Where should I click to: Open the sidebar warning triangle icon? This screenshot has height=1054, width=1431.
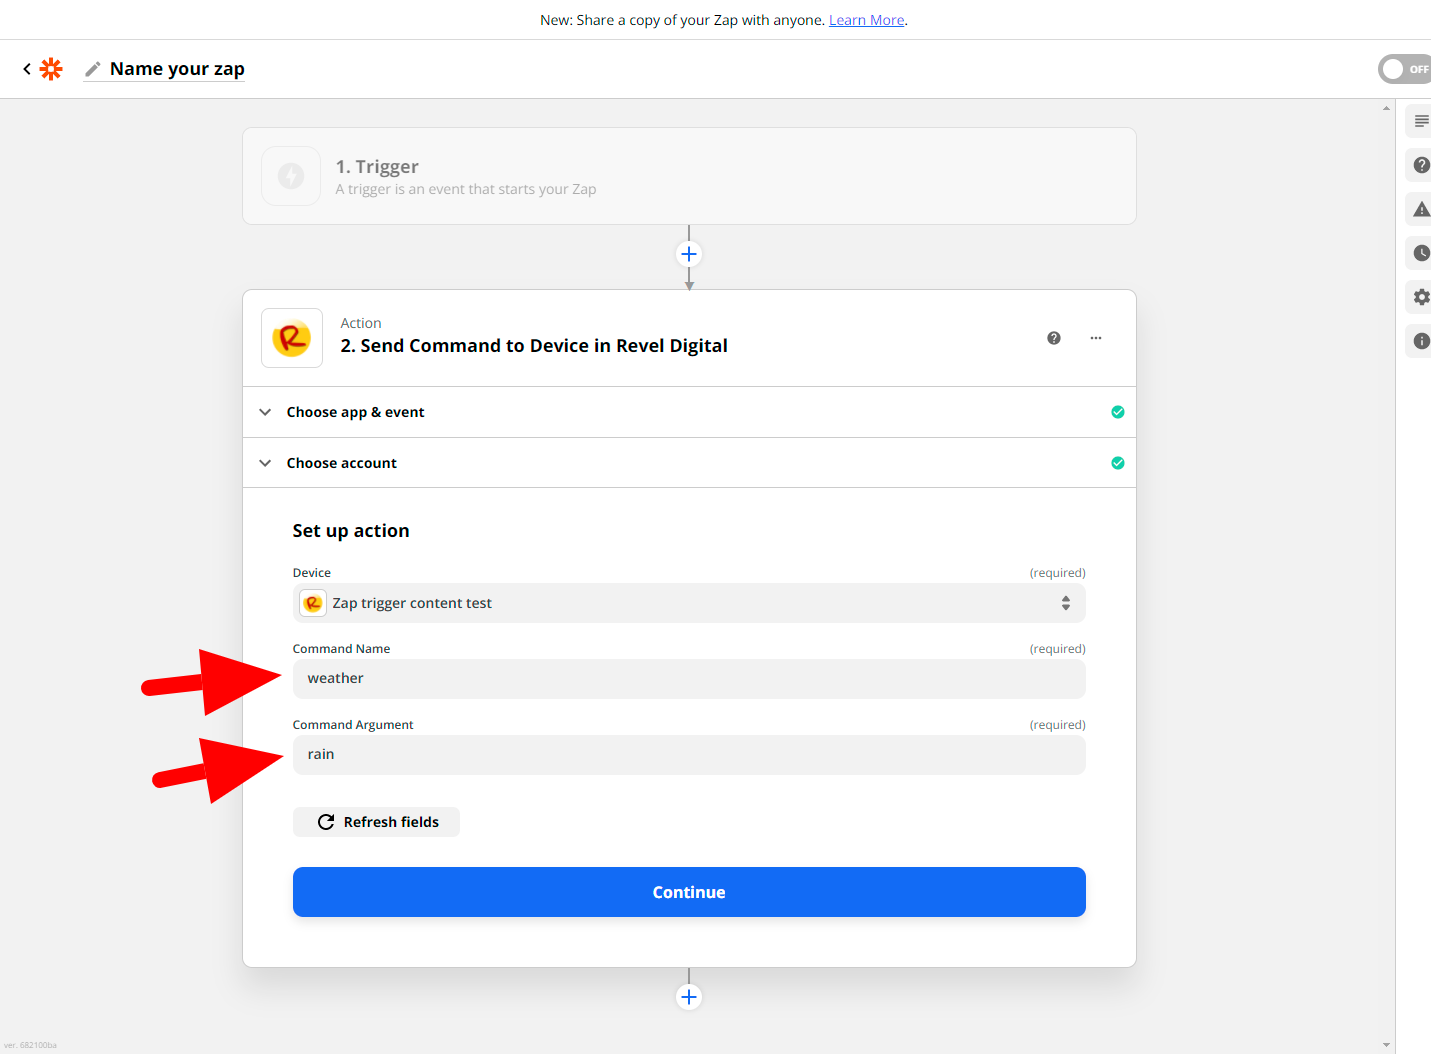(1421, 209)
